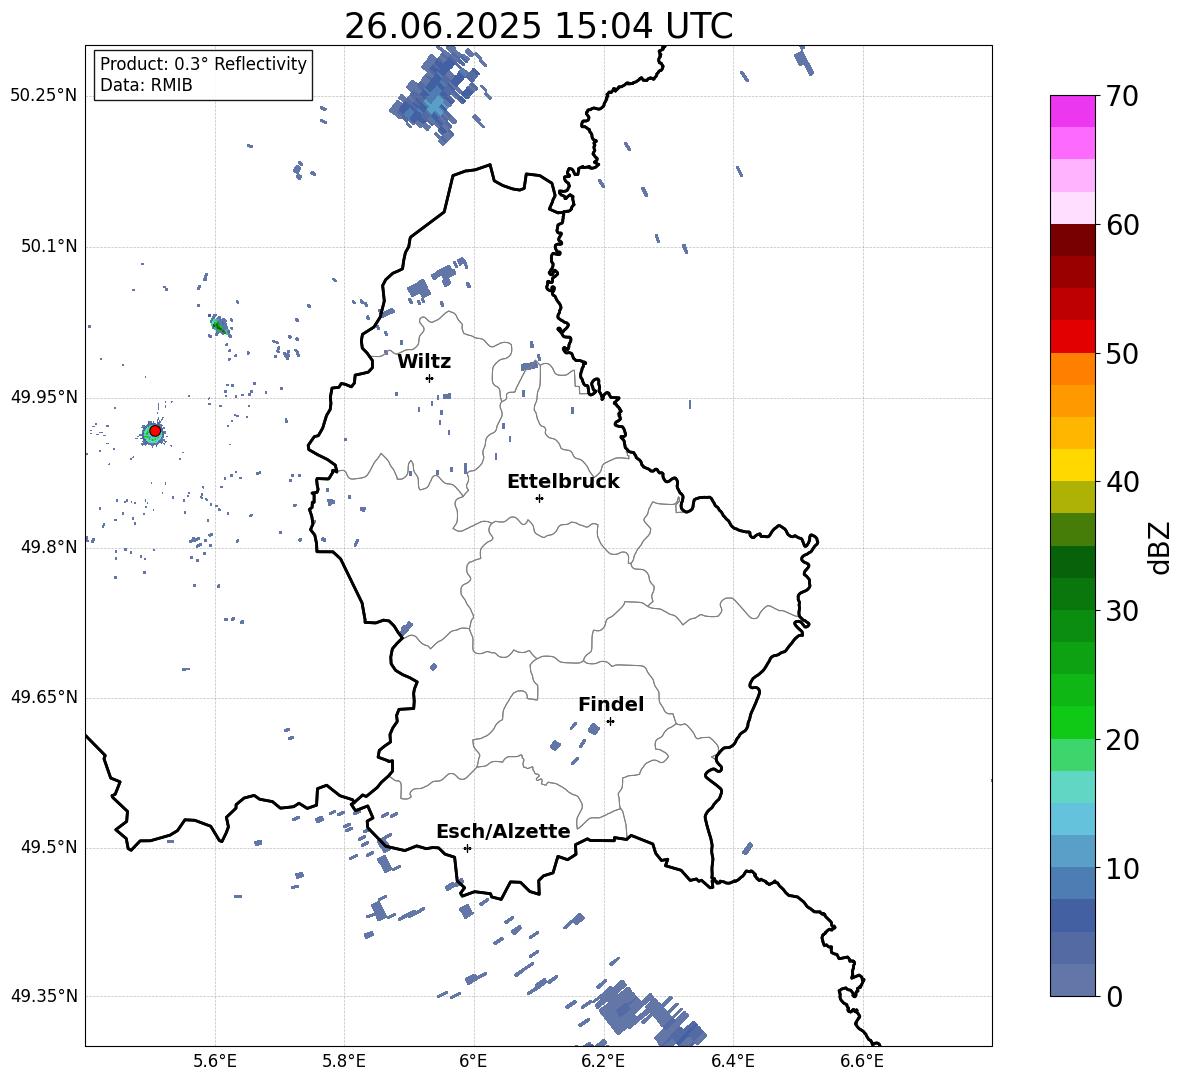Screen dimensions: 1184x1081
Task: Click the 6.2°E longitude label
Action: [x=603, y=1061]
